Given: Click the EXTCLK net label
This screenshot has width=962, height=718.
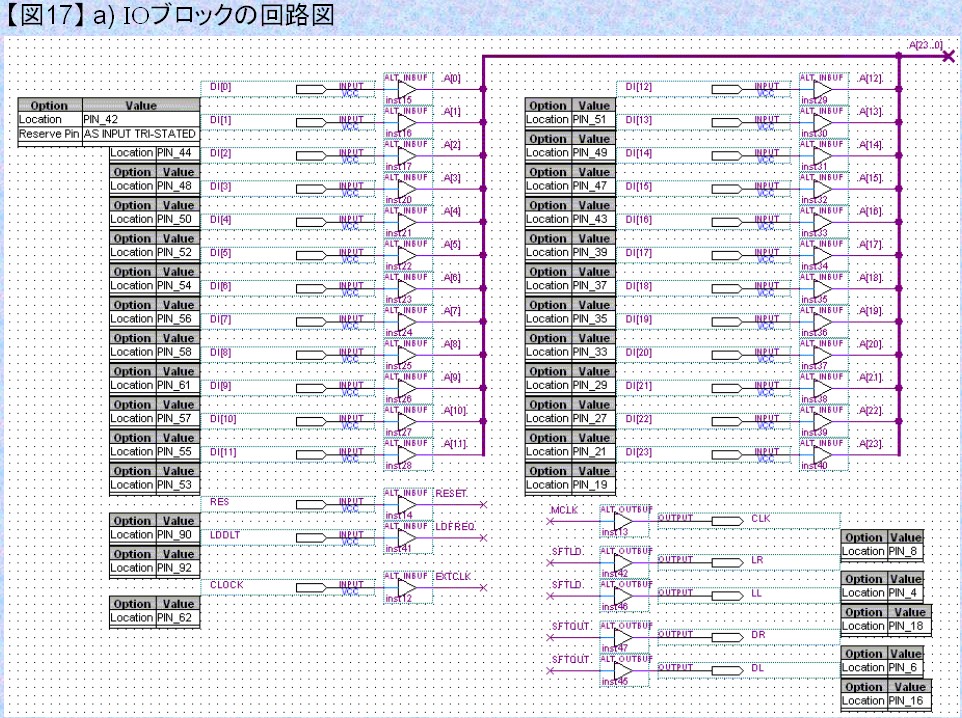Looking at the screenshot, I should pyautogui.click(x=453, y=576).
